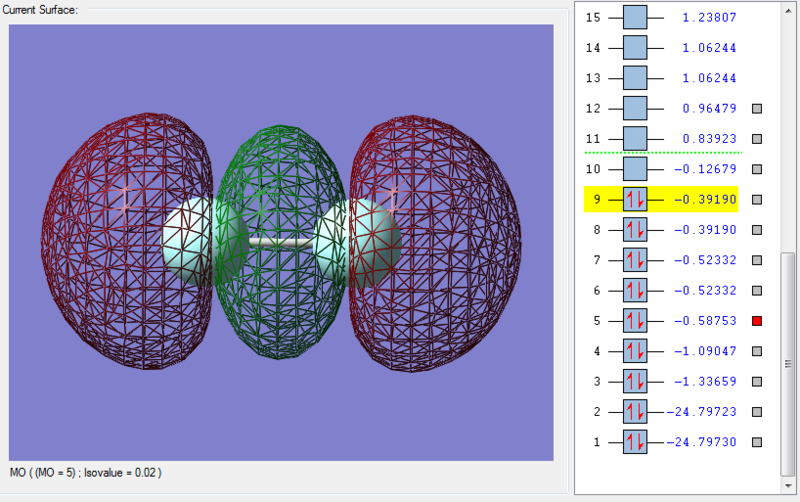Image resolution: width=800 pixels, height=502 pixels.
Task: Select the orbital 15 occupancy box
Action: click(x=635, y=17)
